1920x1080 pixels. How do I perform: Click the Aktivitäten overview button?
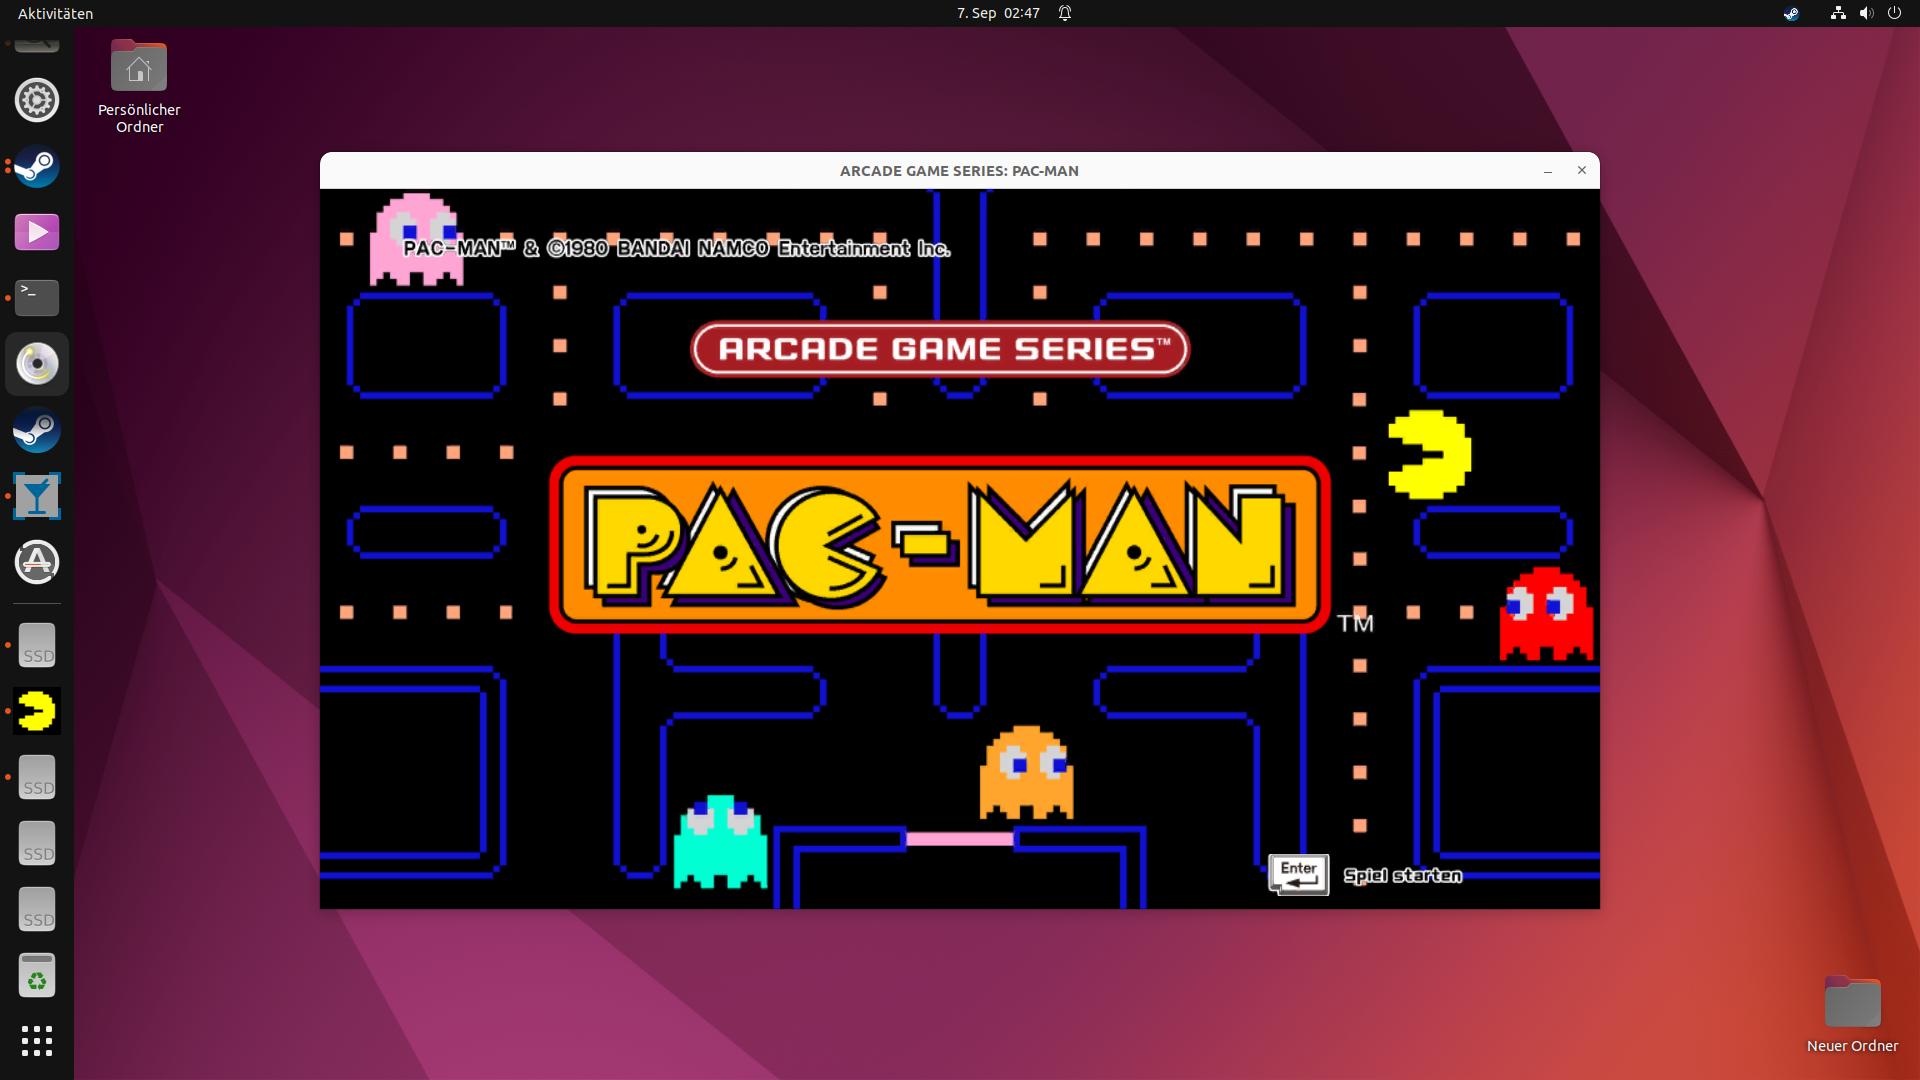(x=55, y=13)
